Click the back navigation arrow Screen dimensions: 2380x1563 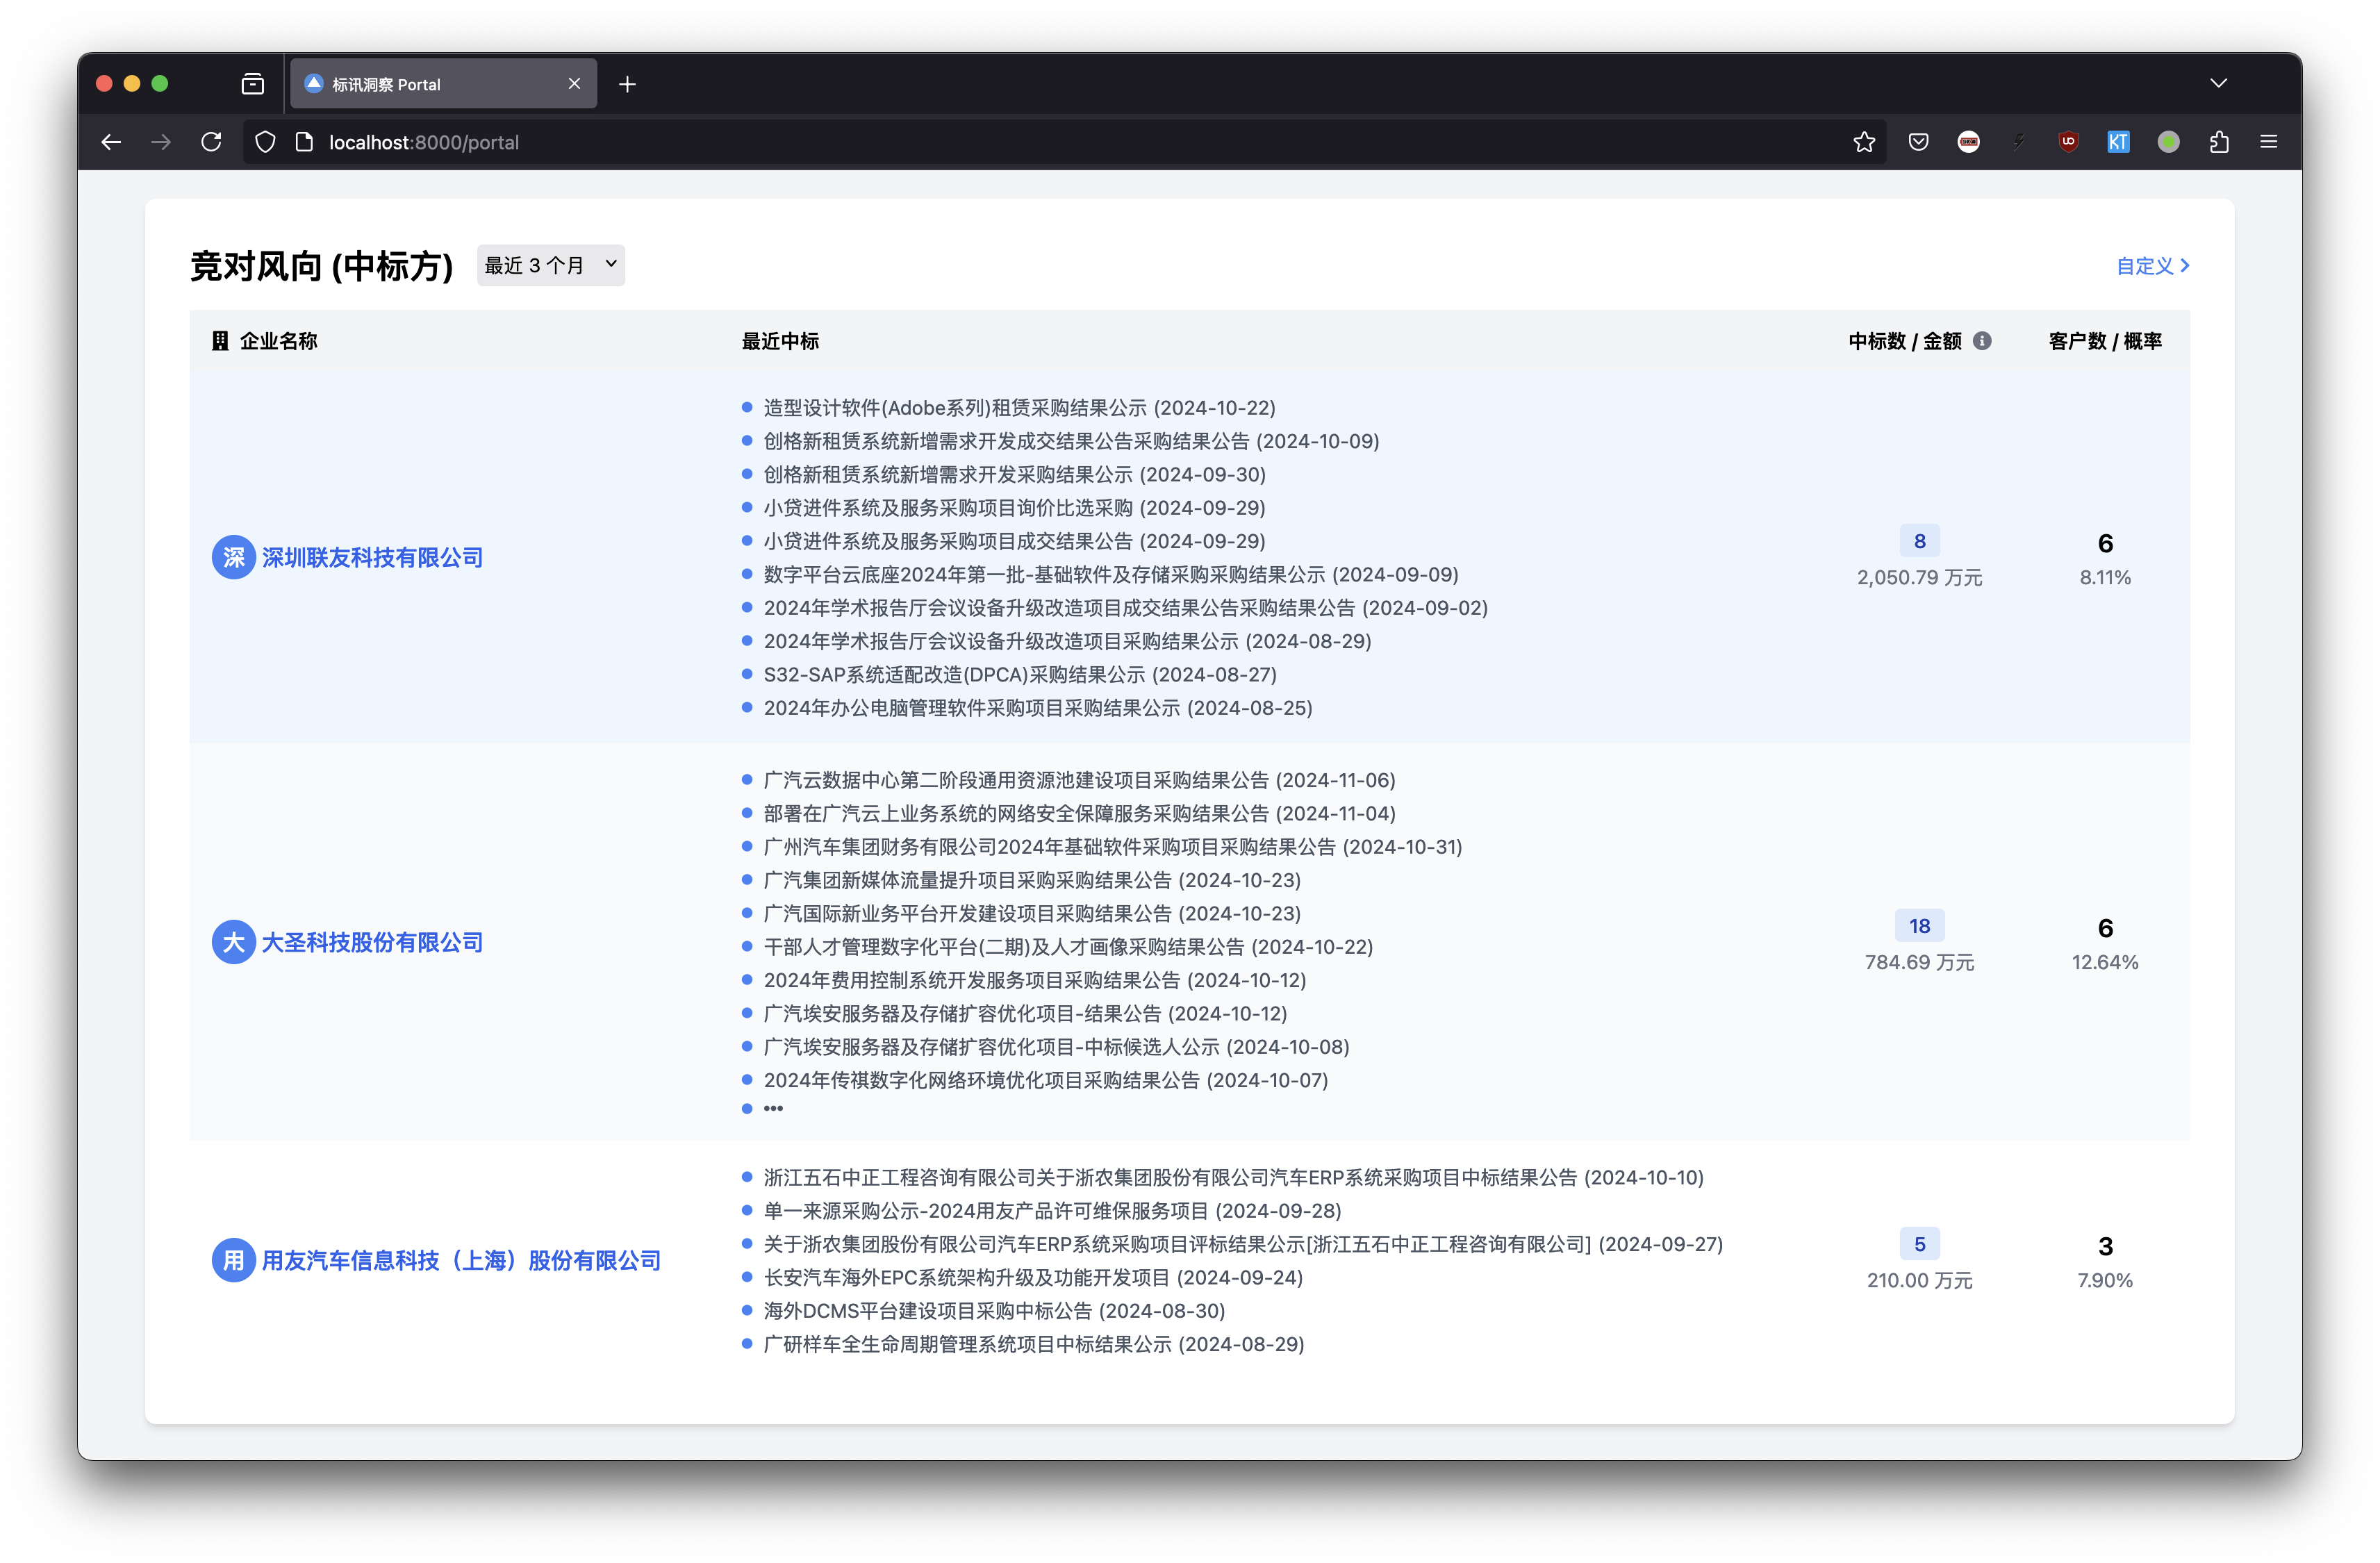111,142
